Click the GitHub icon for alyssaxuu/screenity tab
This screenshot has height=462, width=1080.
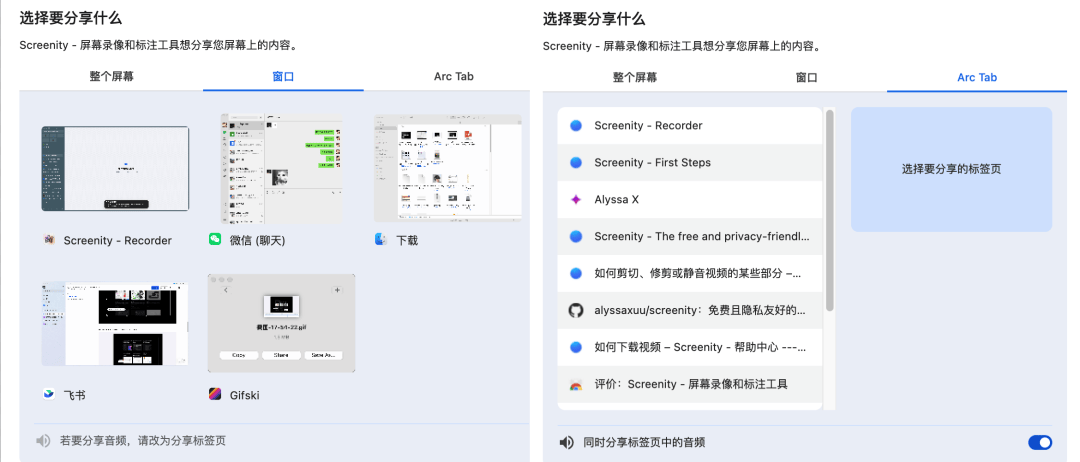[575, 310]
